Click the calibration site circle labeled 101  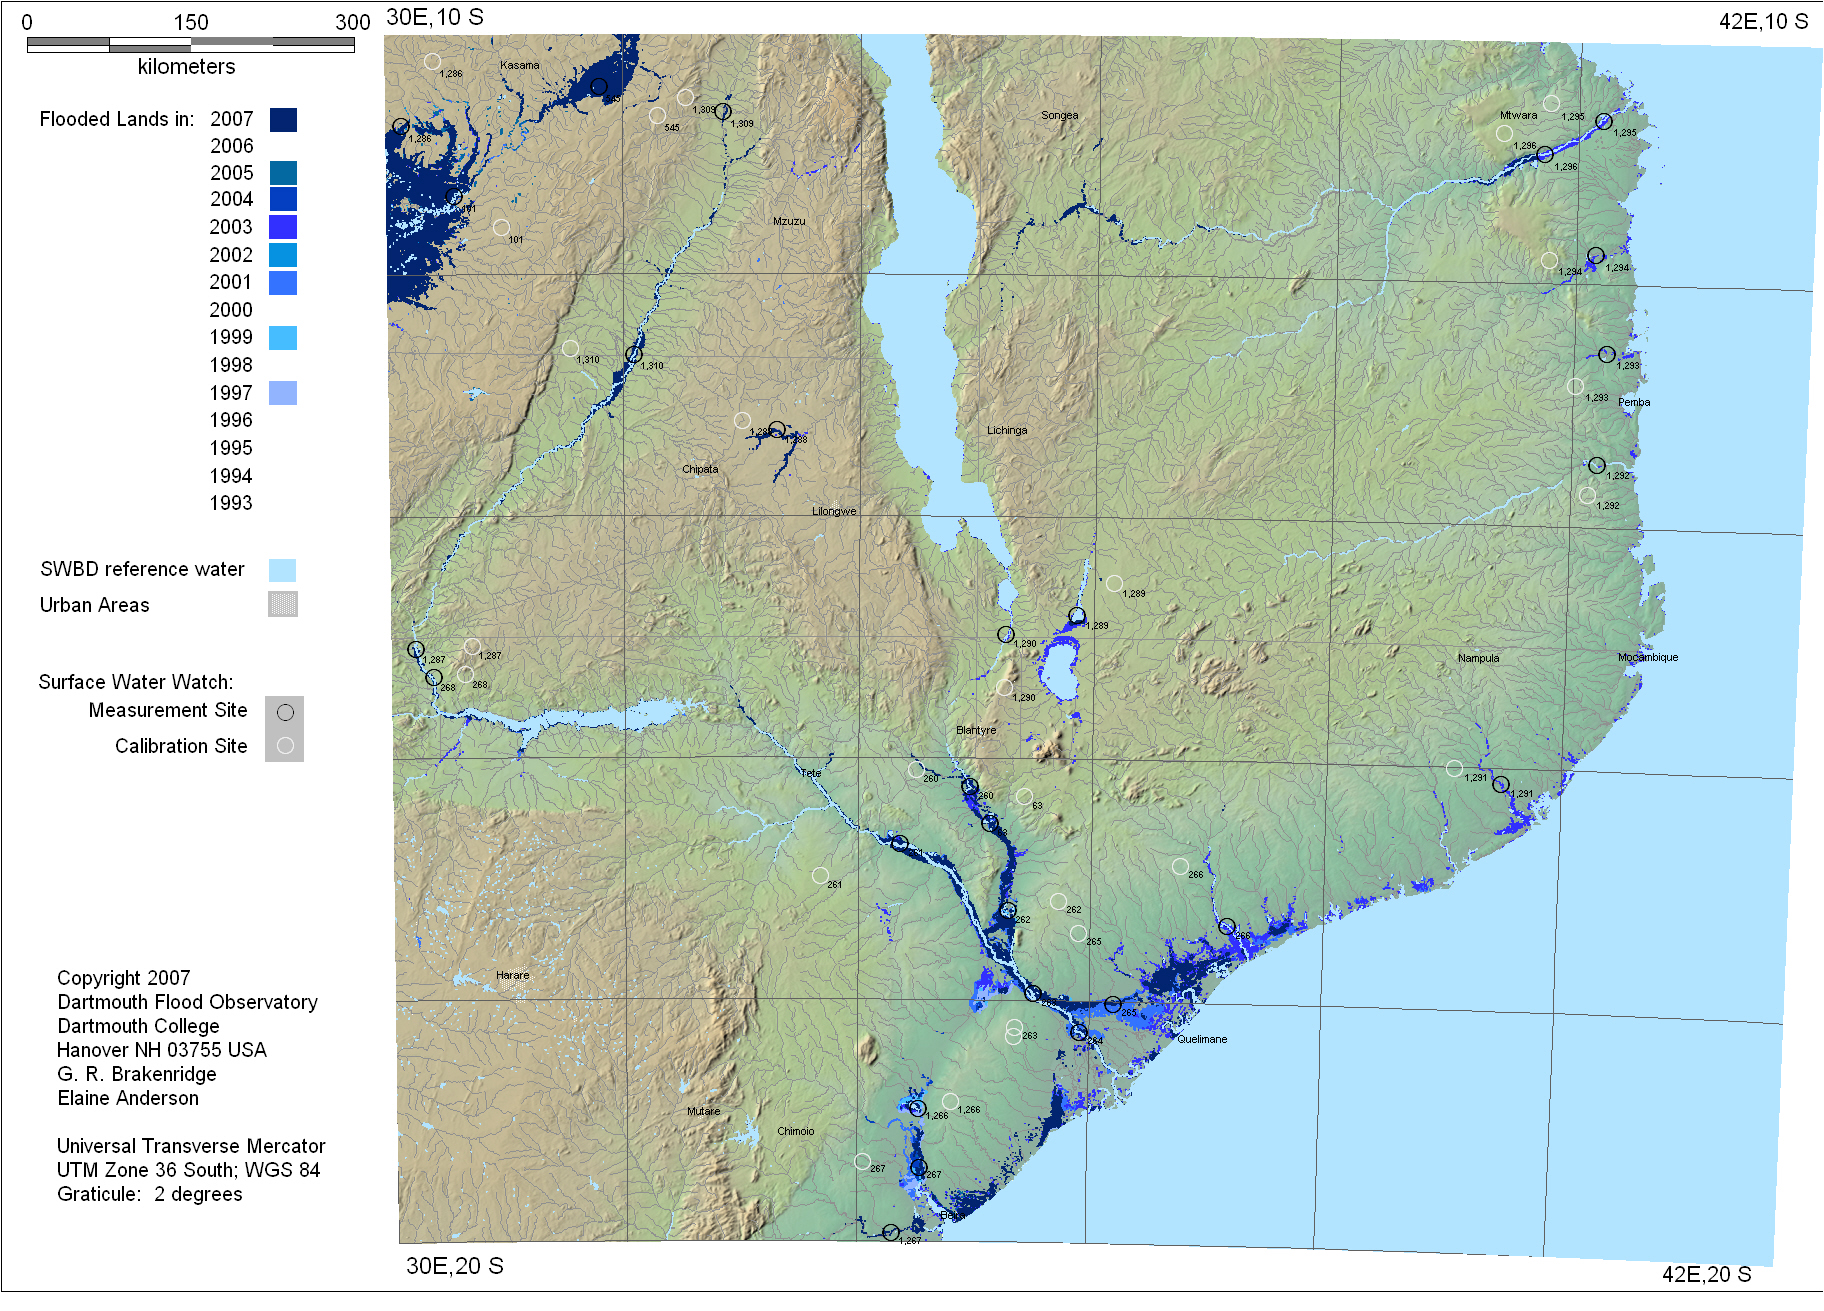click(501, 228)
